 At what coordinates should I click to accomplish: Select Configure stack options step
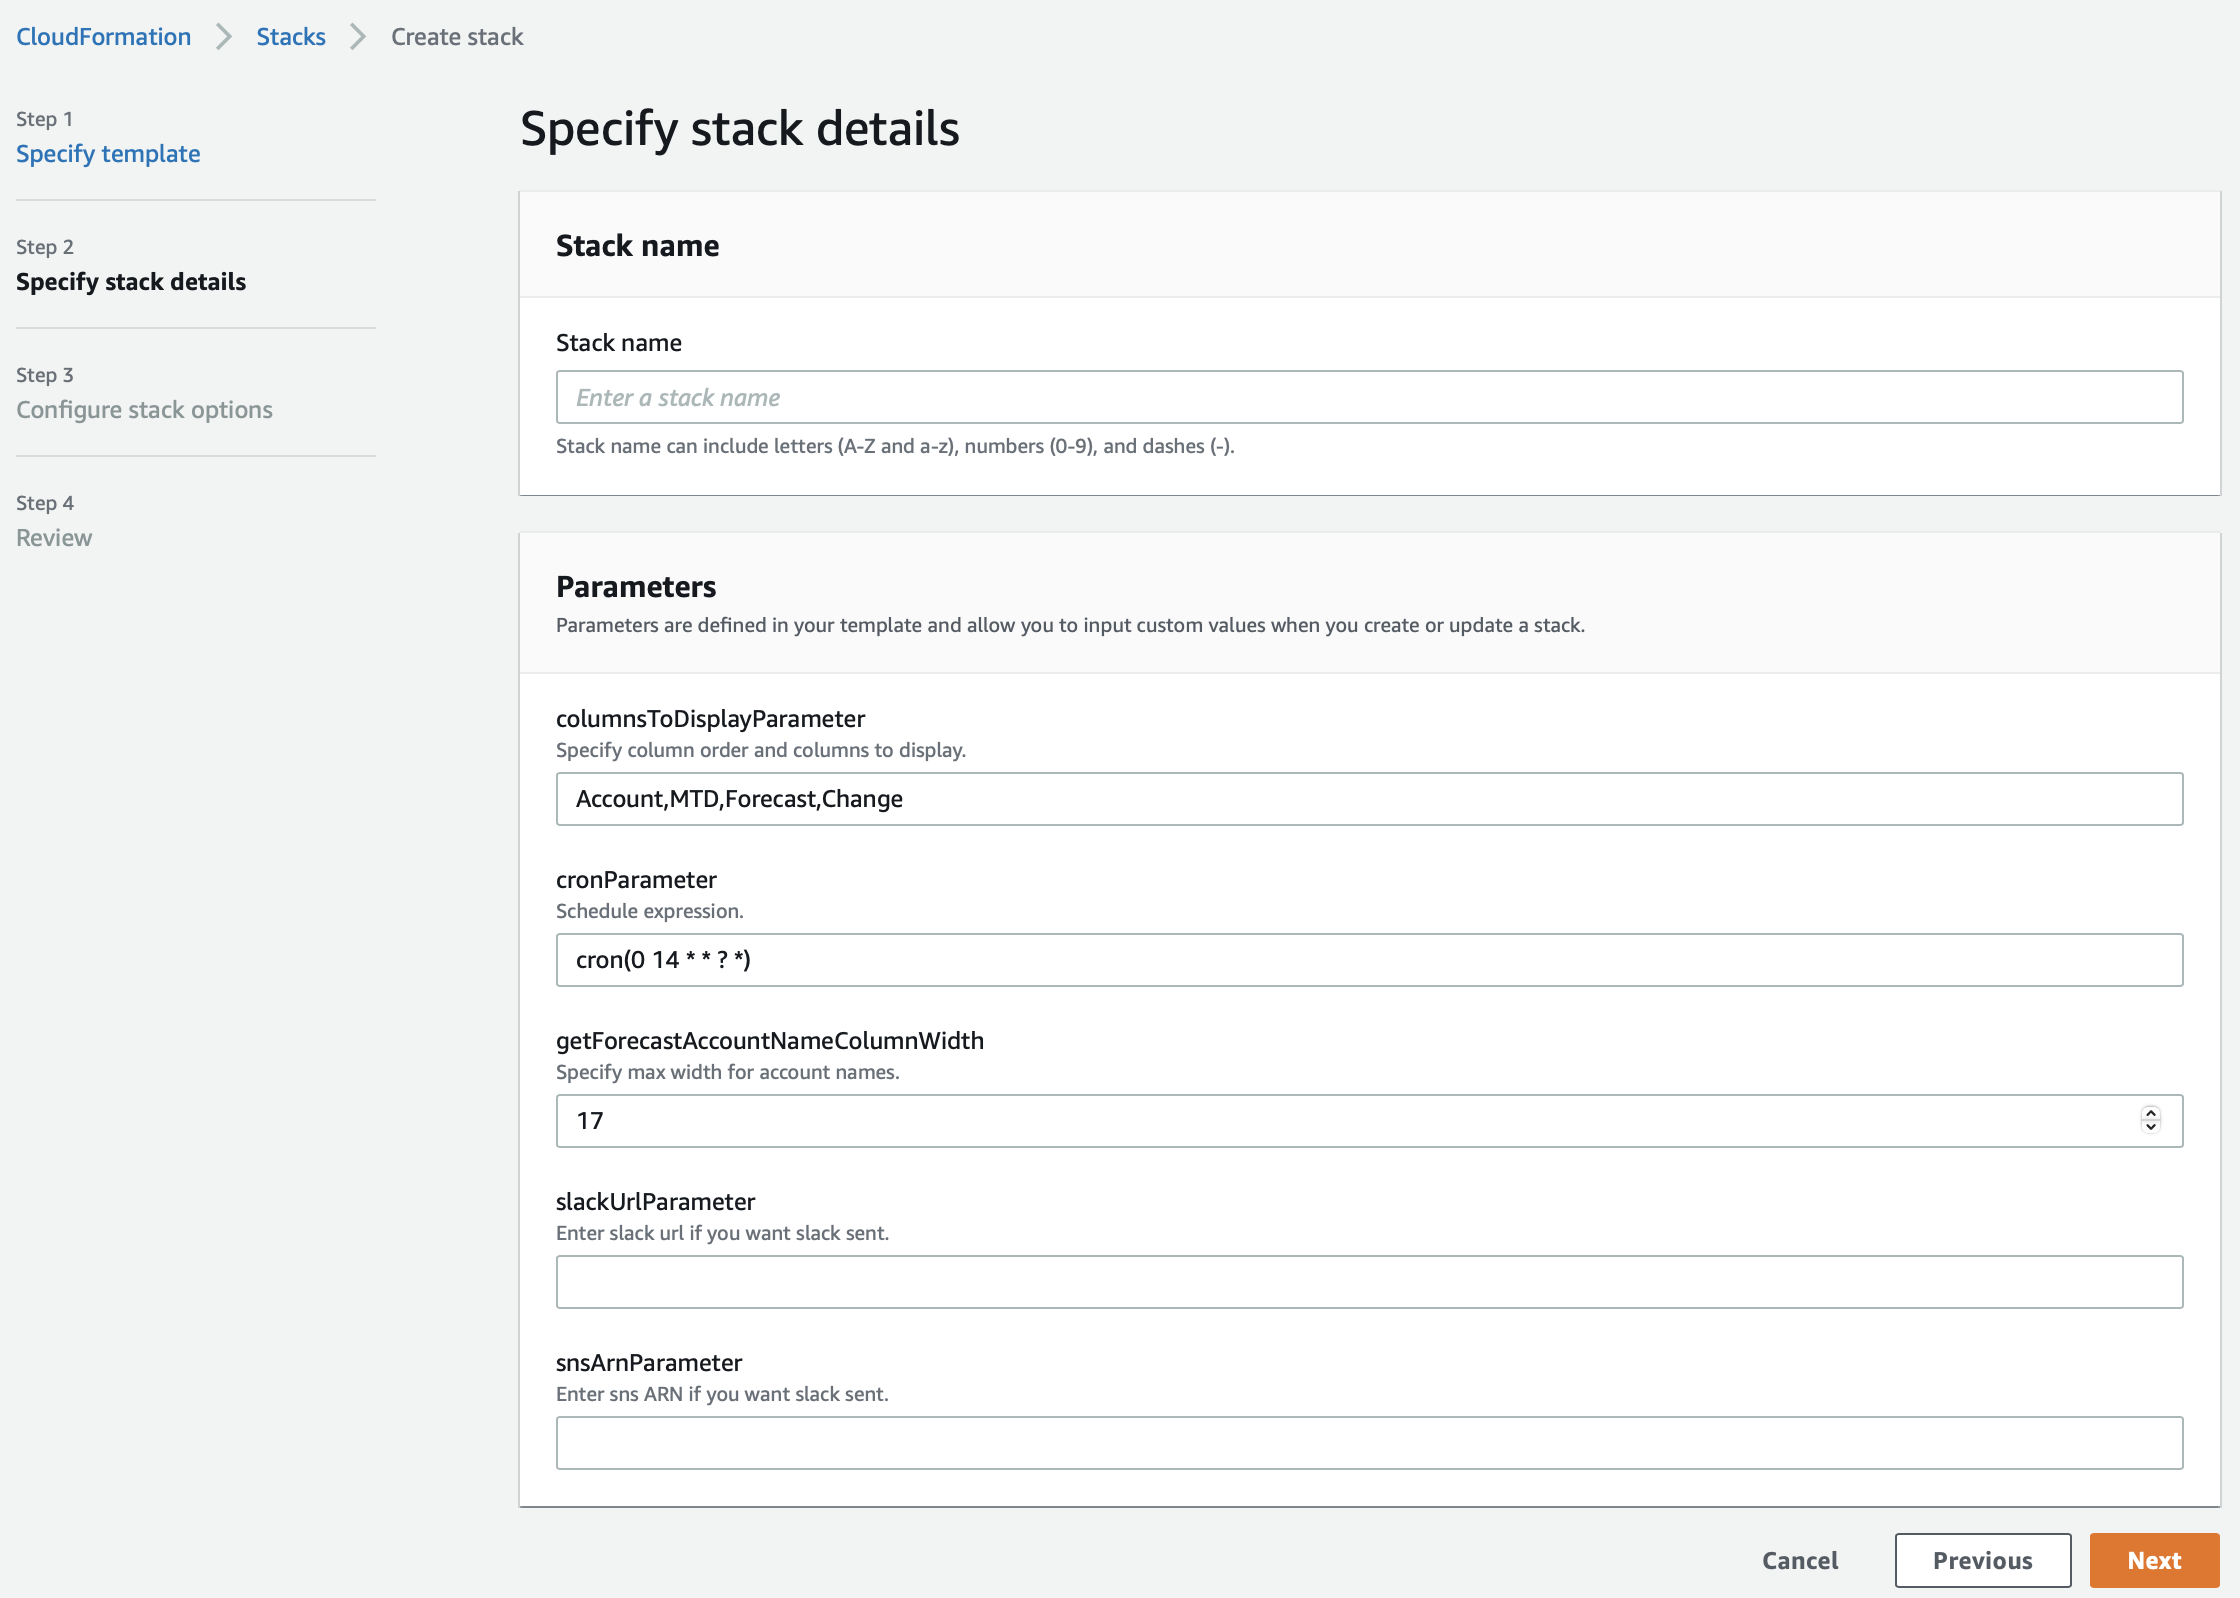point(144,409)
